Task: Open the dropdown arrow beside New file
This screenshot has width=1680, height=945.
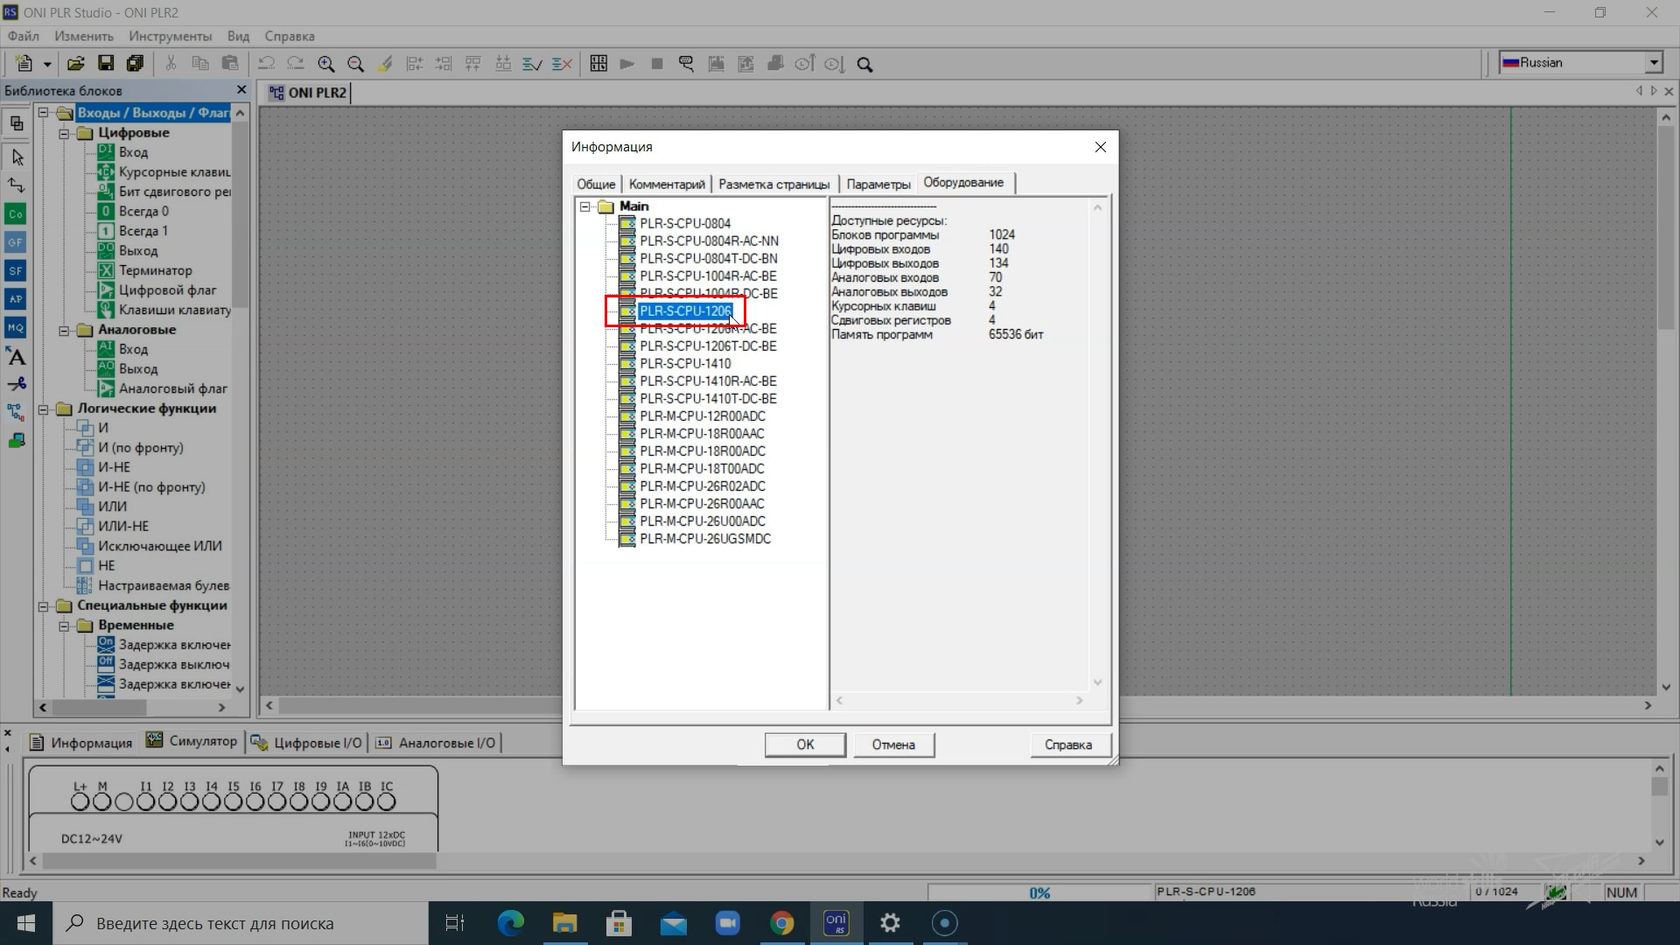Action: point(47,64)
